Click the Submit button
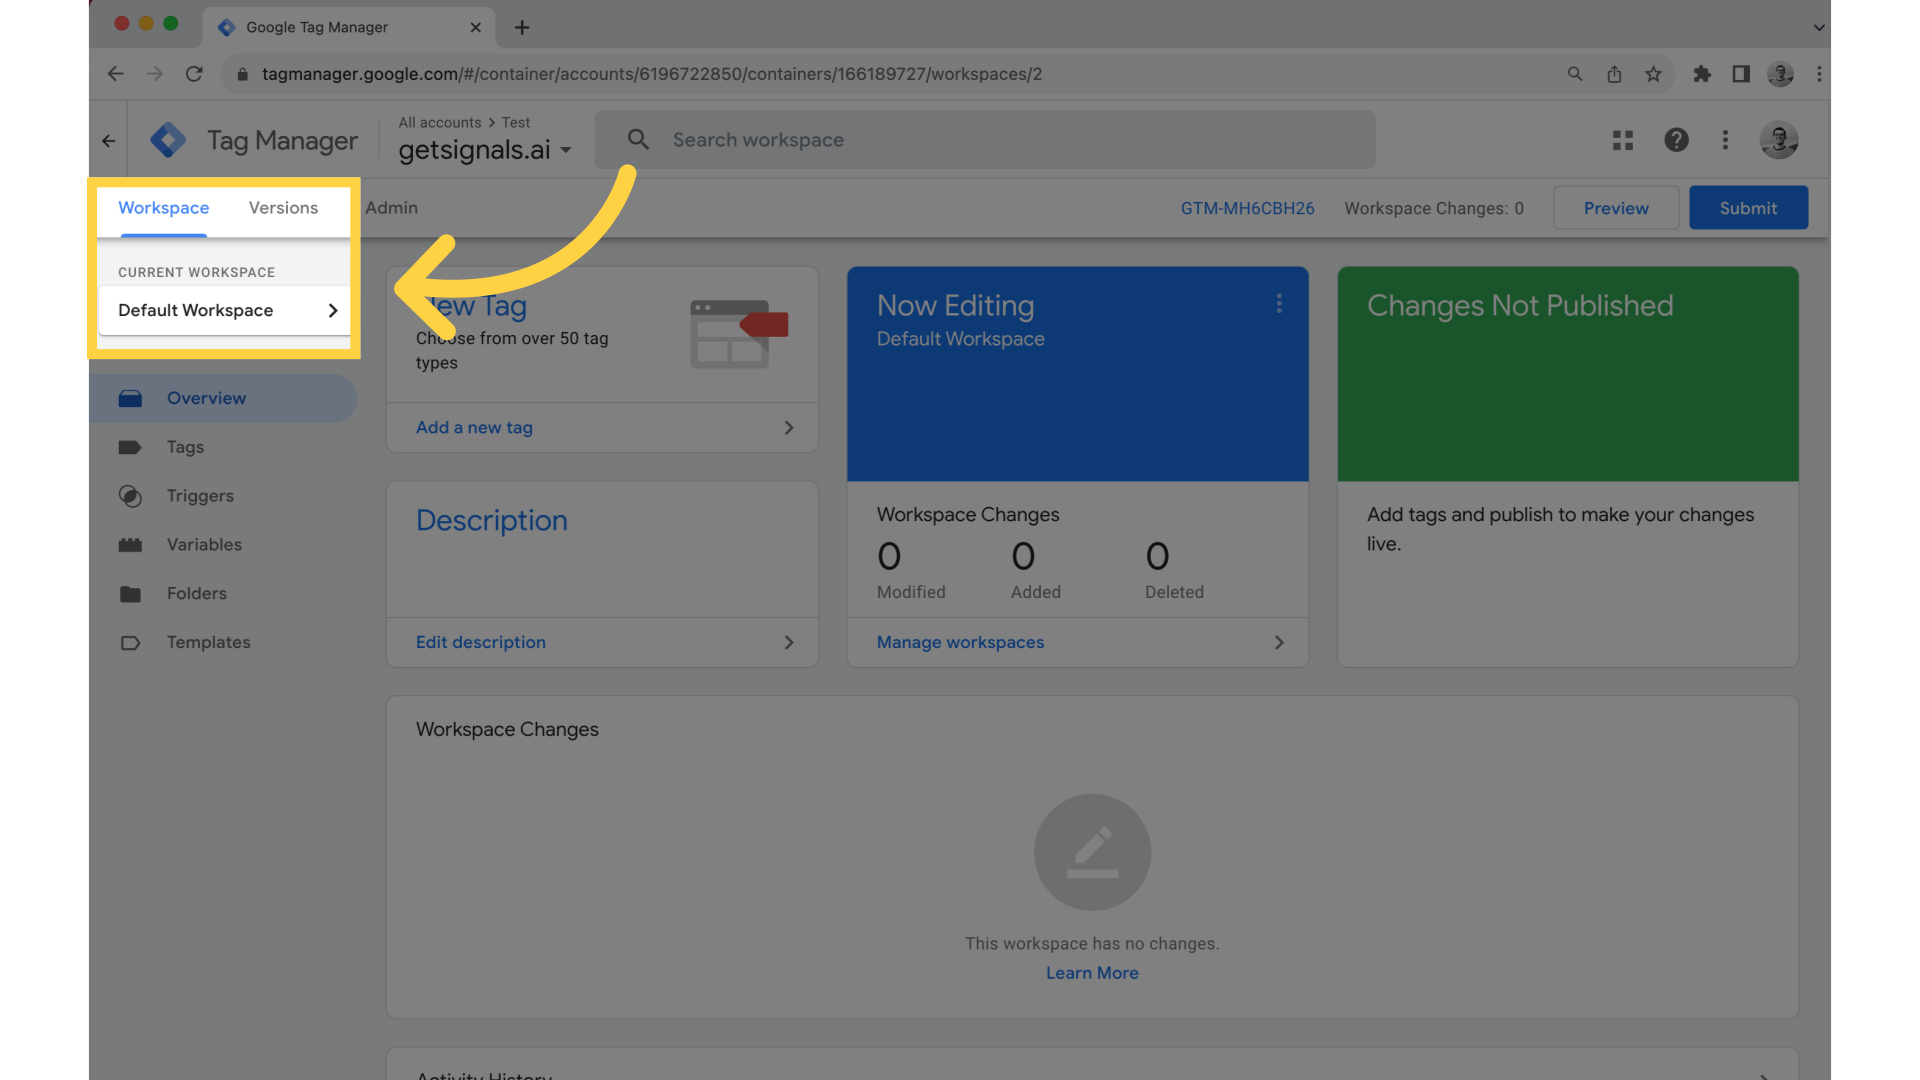The width and height of the screenshot is (1920, 1080). click(1748, 208)
